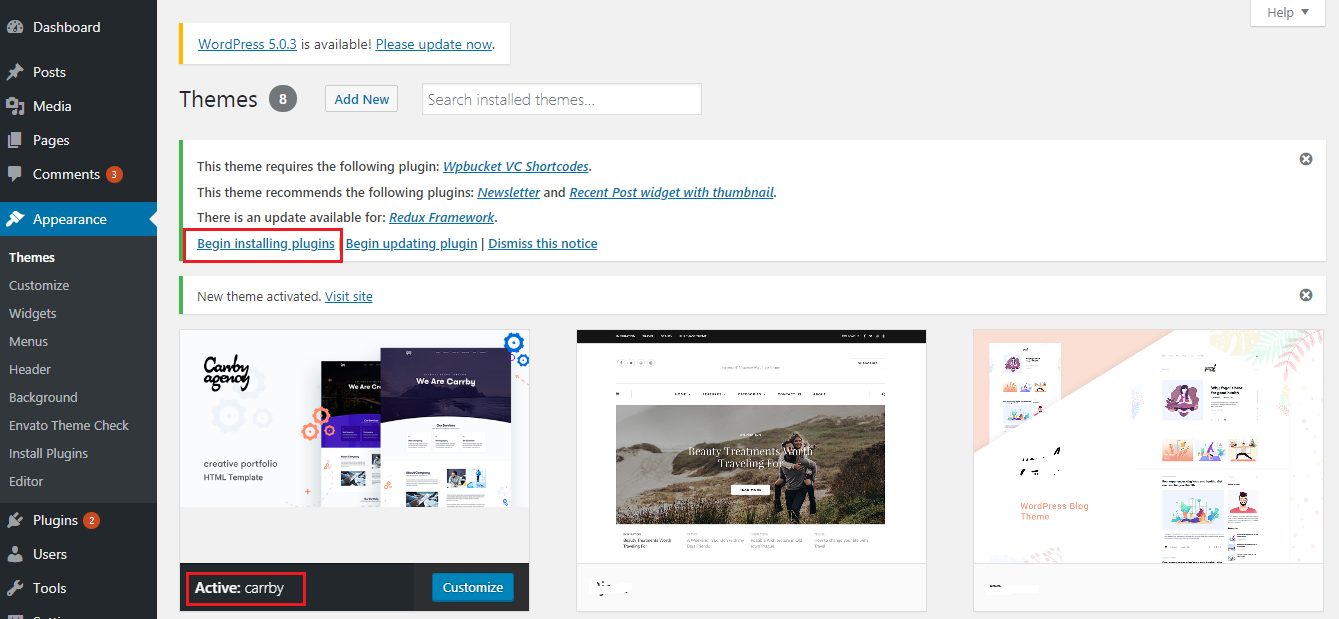Open the Header submenu item
This screenshot has width=1339, height=619.
tap(30, 369)
